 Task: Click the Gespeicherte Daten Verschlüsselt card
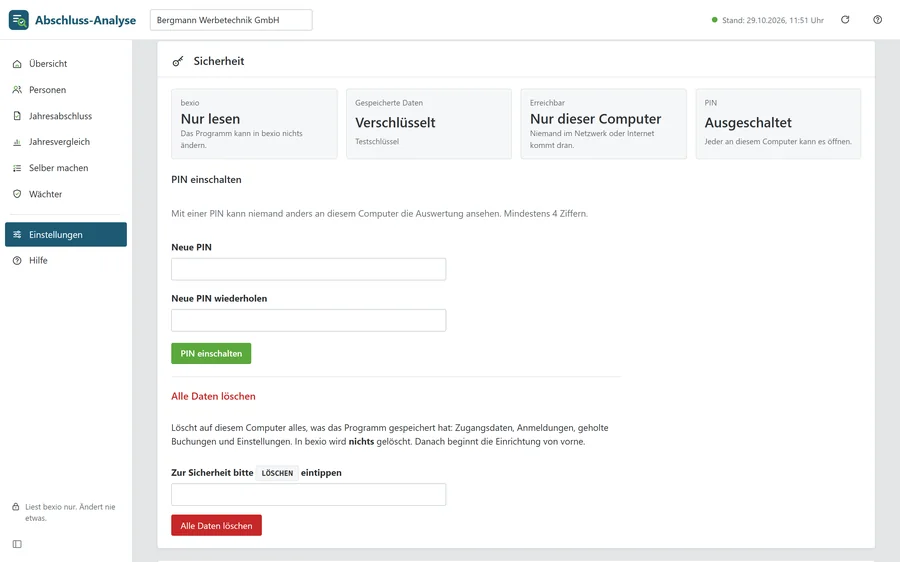(429, 123)
